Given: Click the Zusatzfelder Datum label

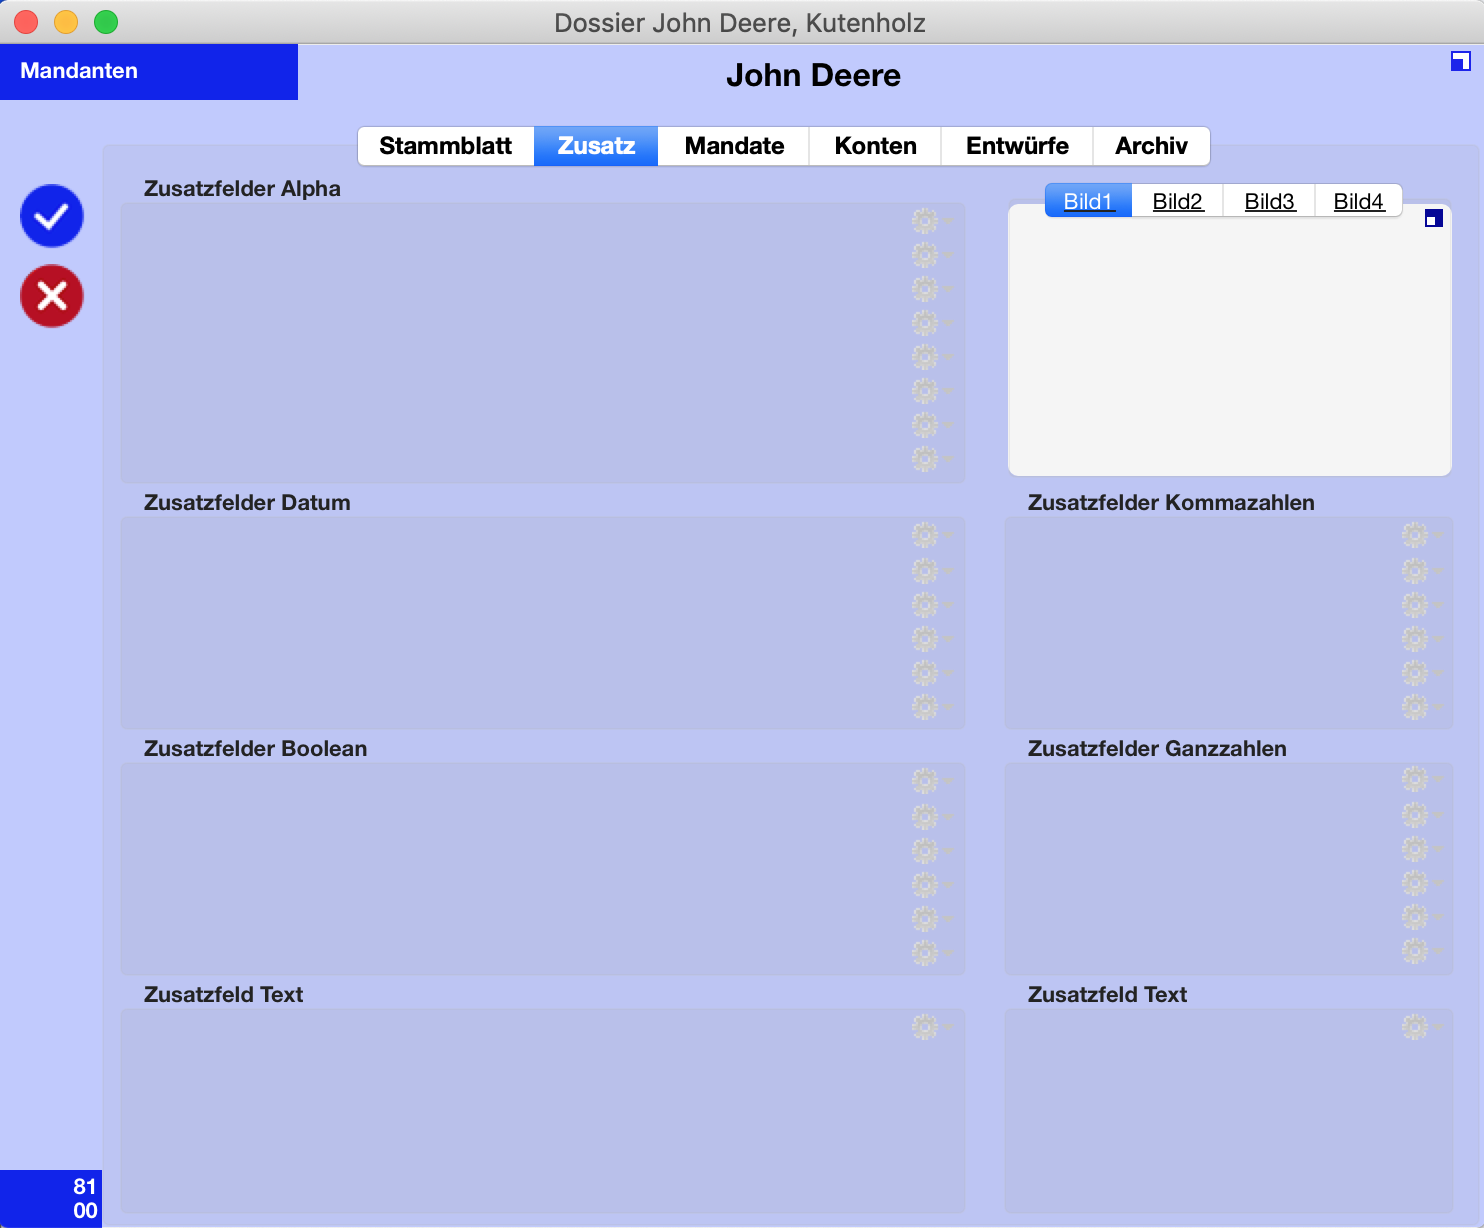Looking at the screenshot, I should tap(247, 503).
